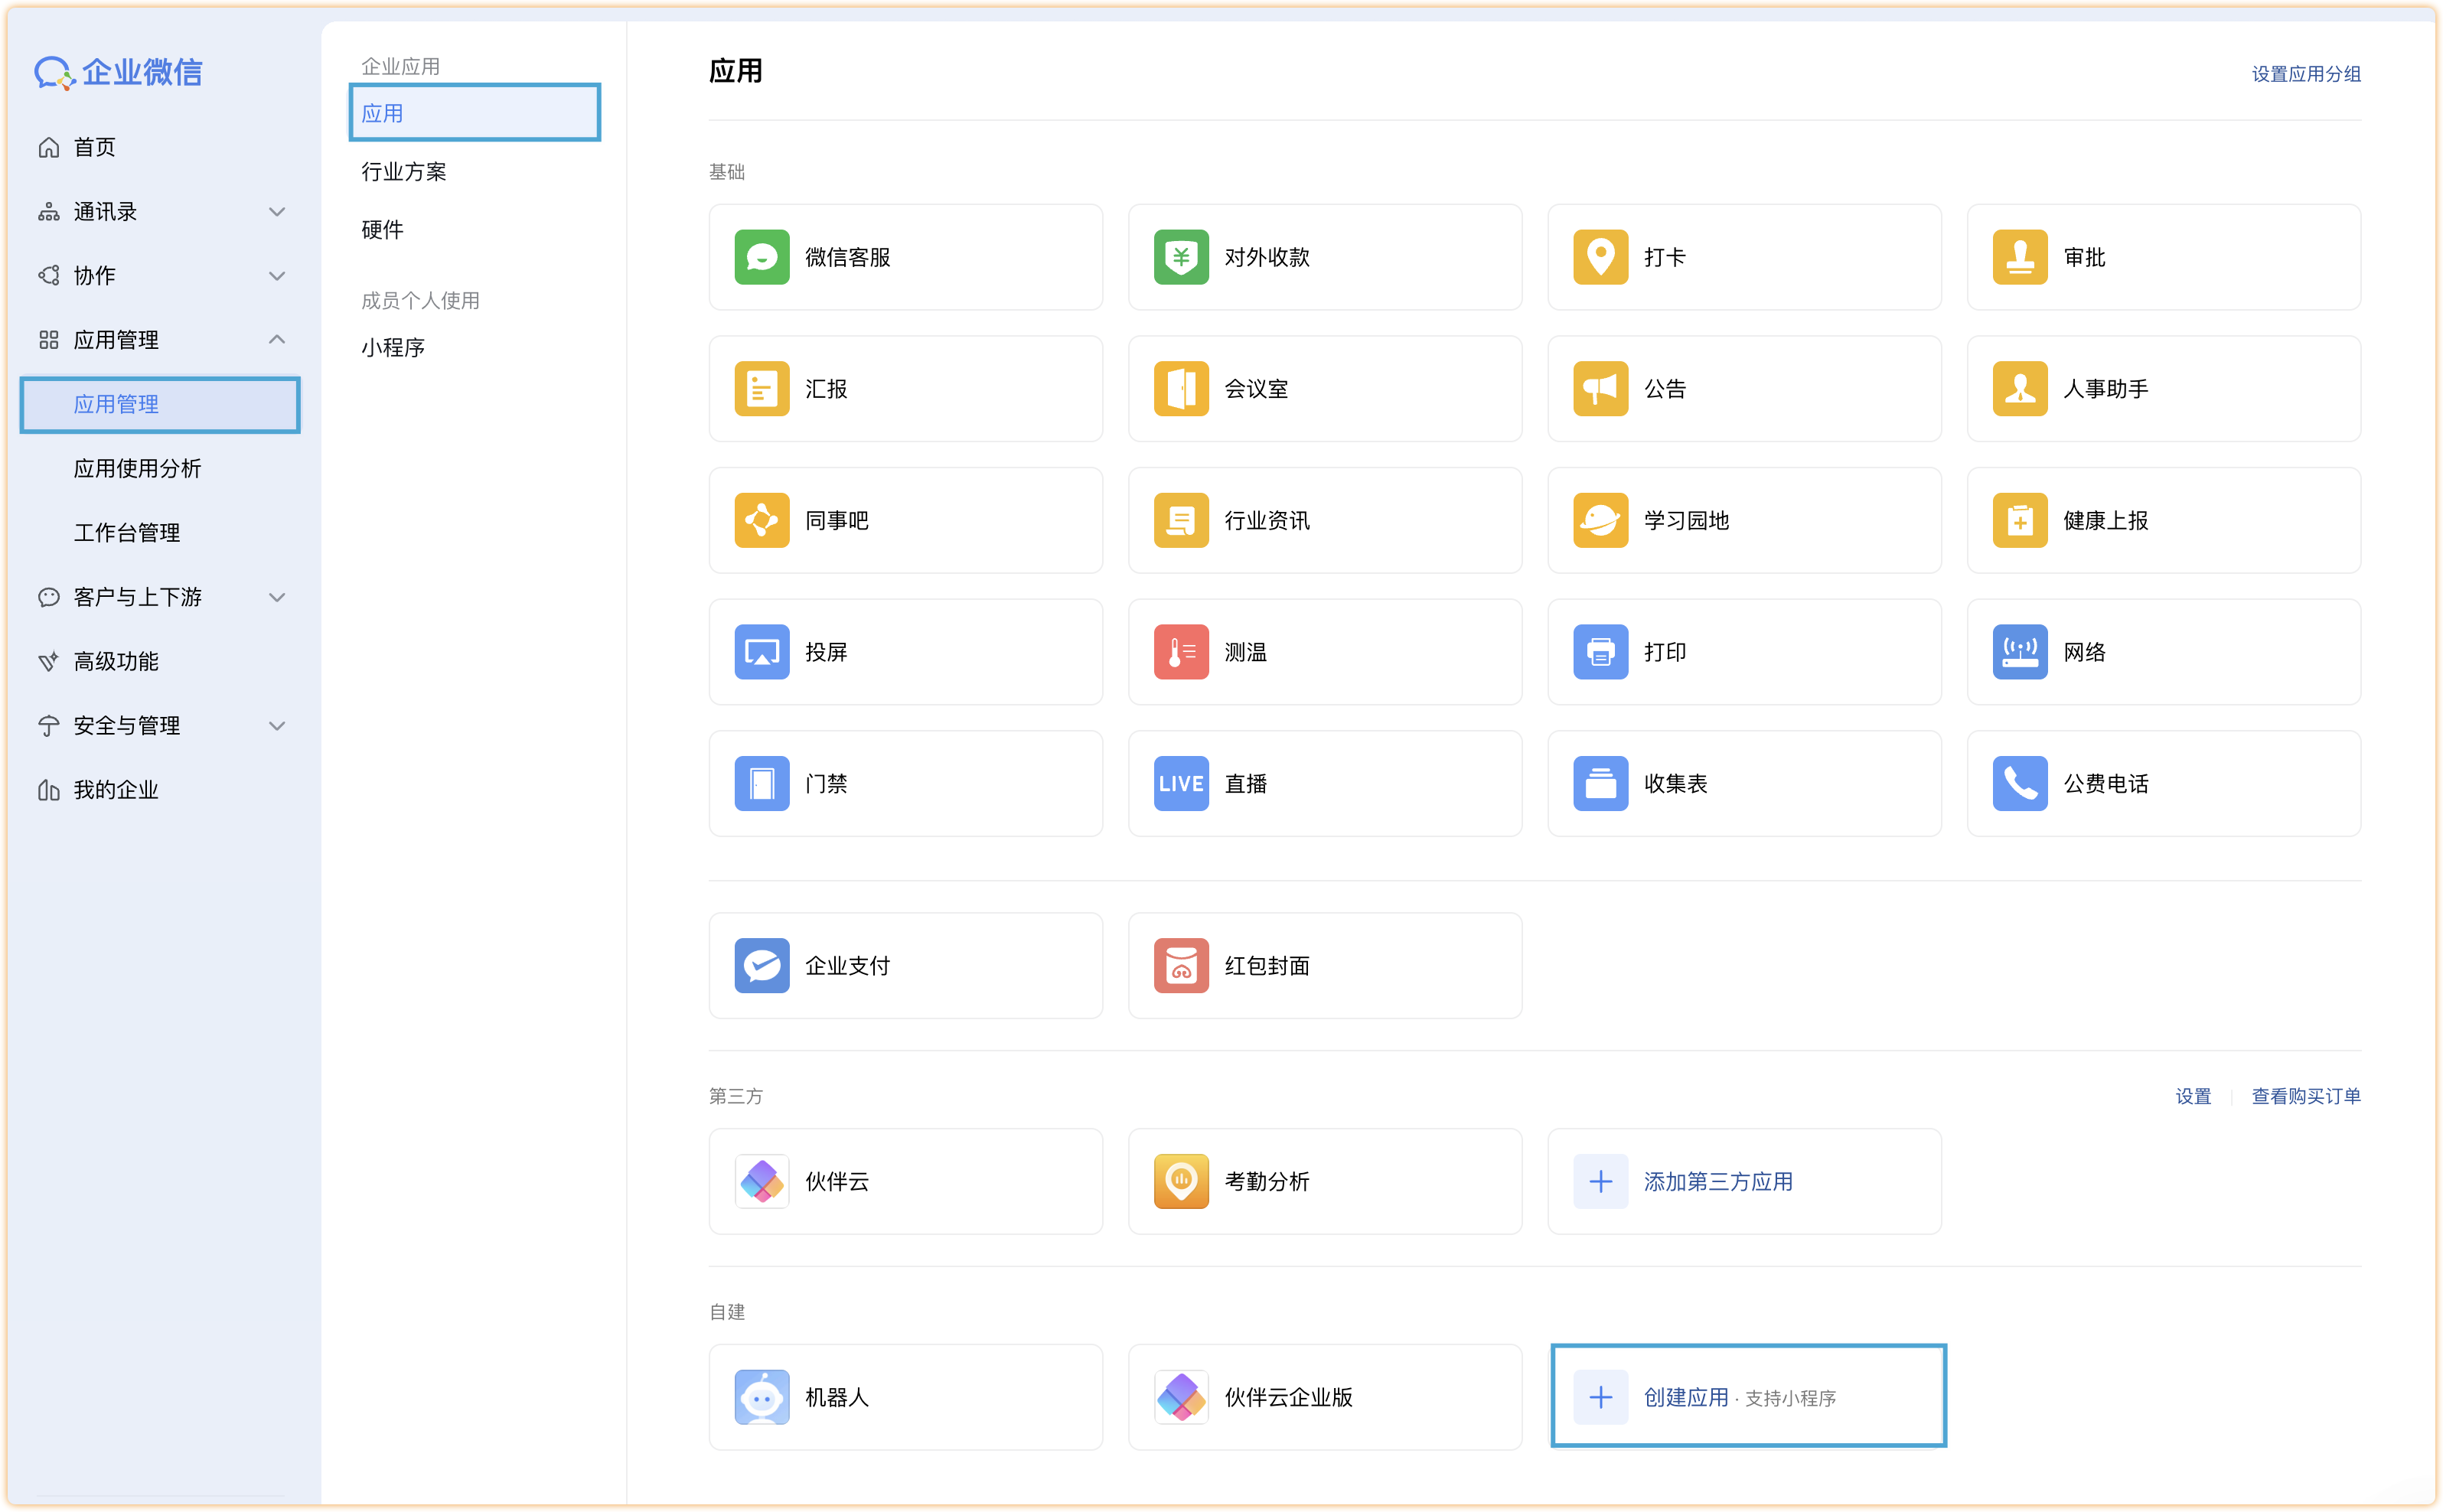2443x1512 pixels.
Task: Click the 学习园地 planet icon
Action: click(x=1600, y=520)
